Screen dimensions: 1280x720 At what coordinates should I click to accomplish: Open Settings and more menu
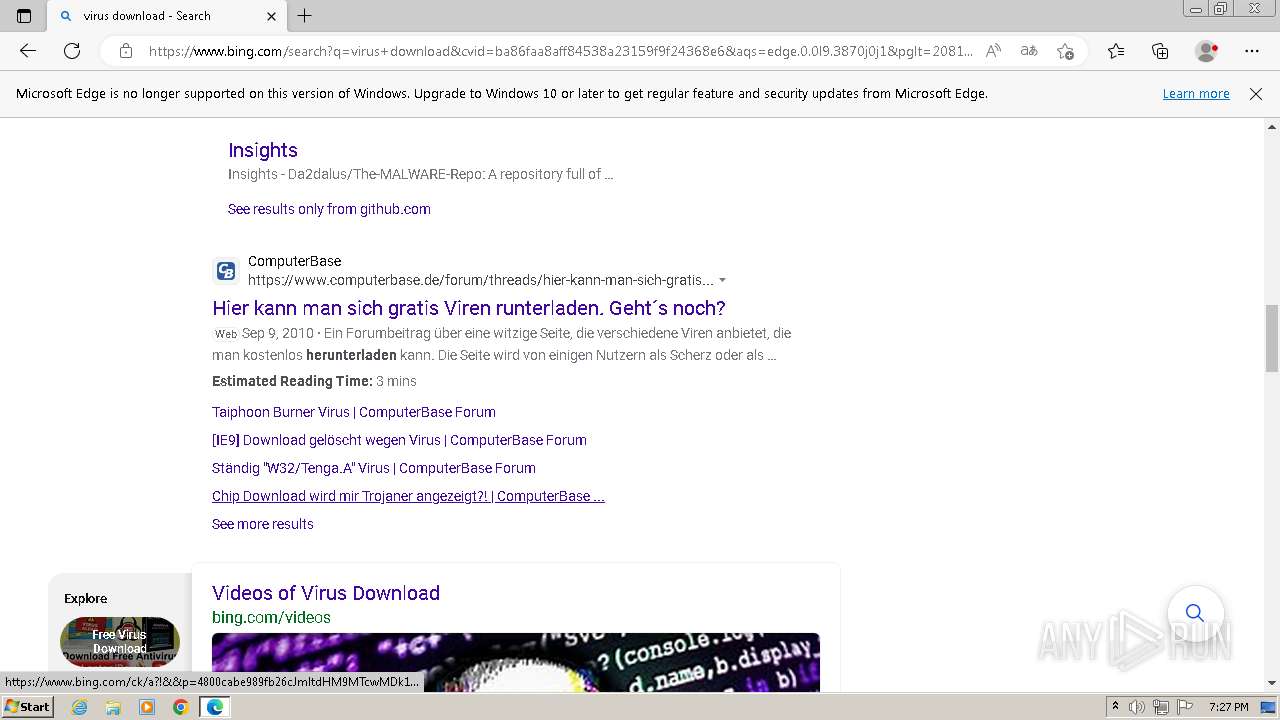[1252, 51]
